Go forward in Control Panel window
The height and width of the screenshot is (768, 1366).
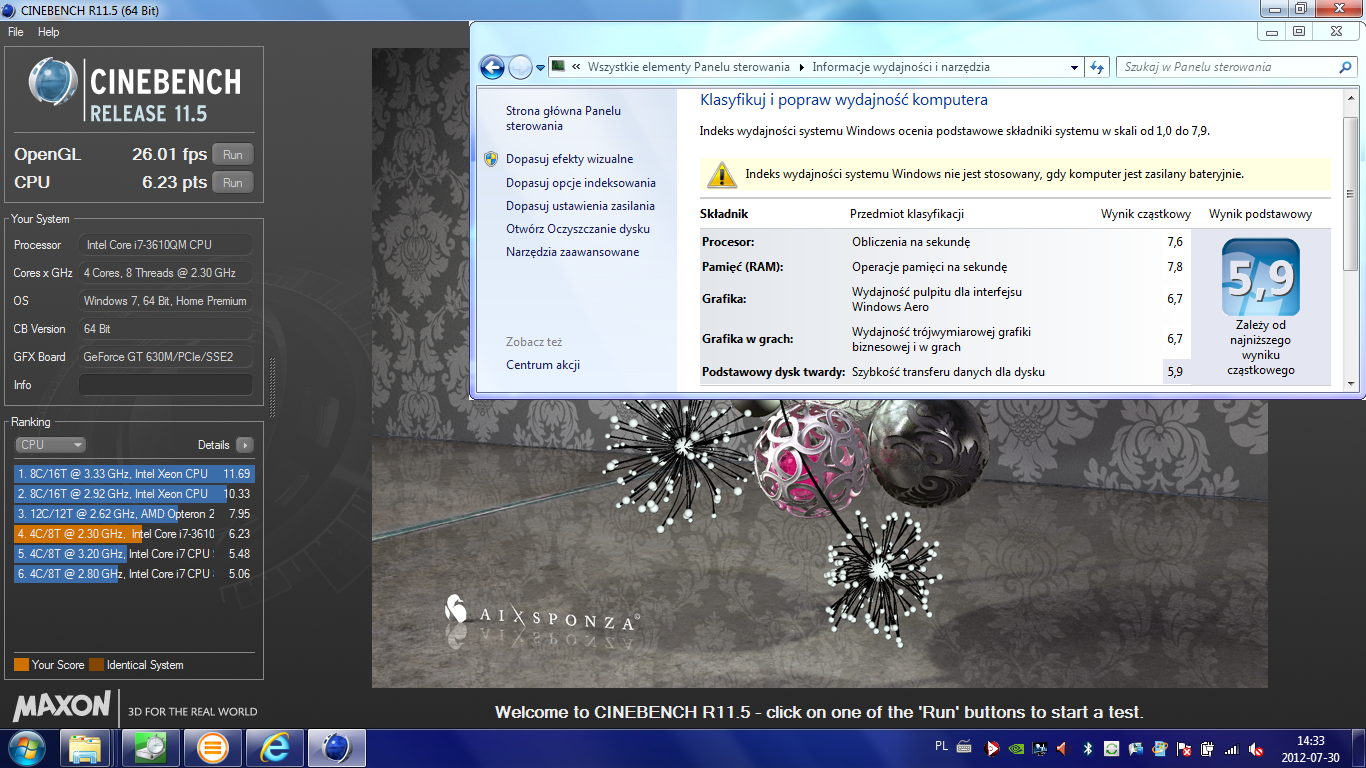pyautogui.click(x=521, y=67)
